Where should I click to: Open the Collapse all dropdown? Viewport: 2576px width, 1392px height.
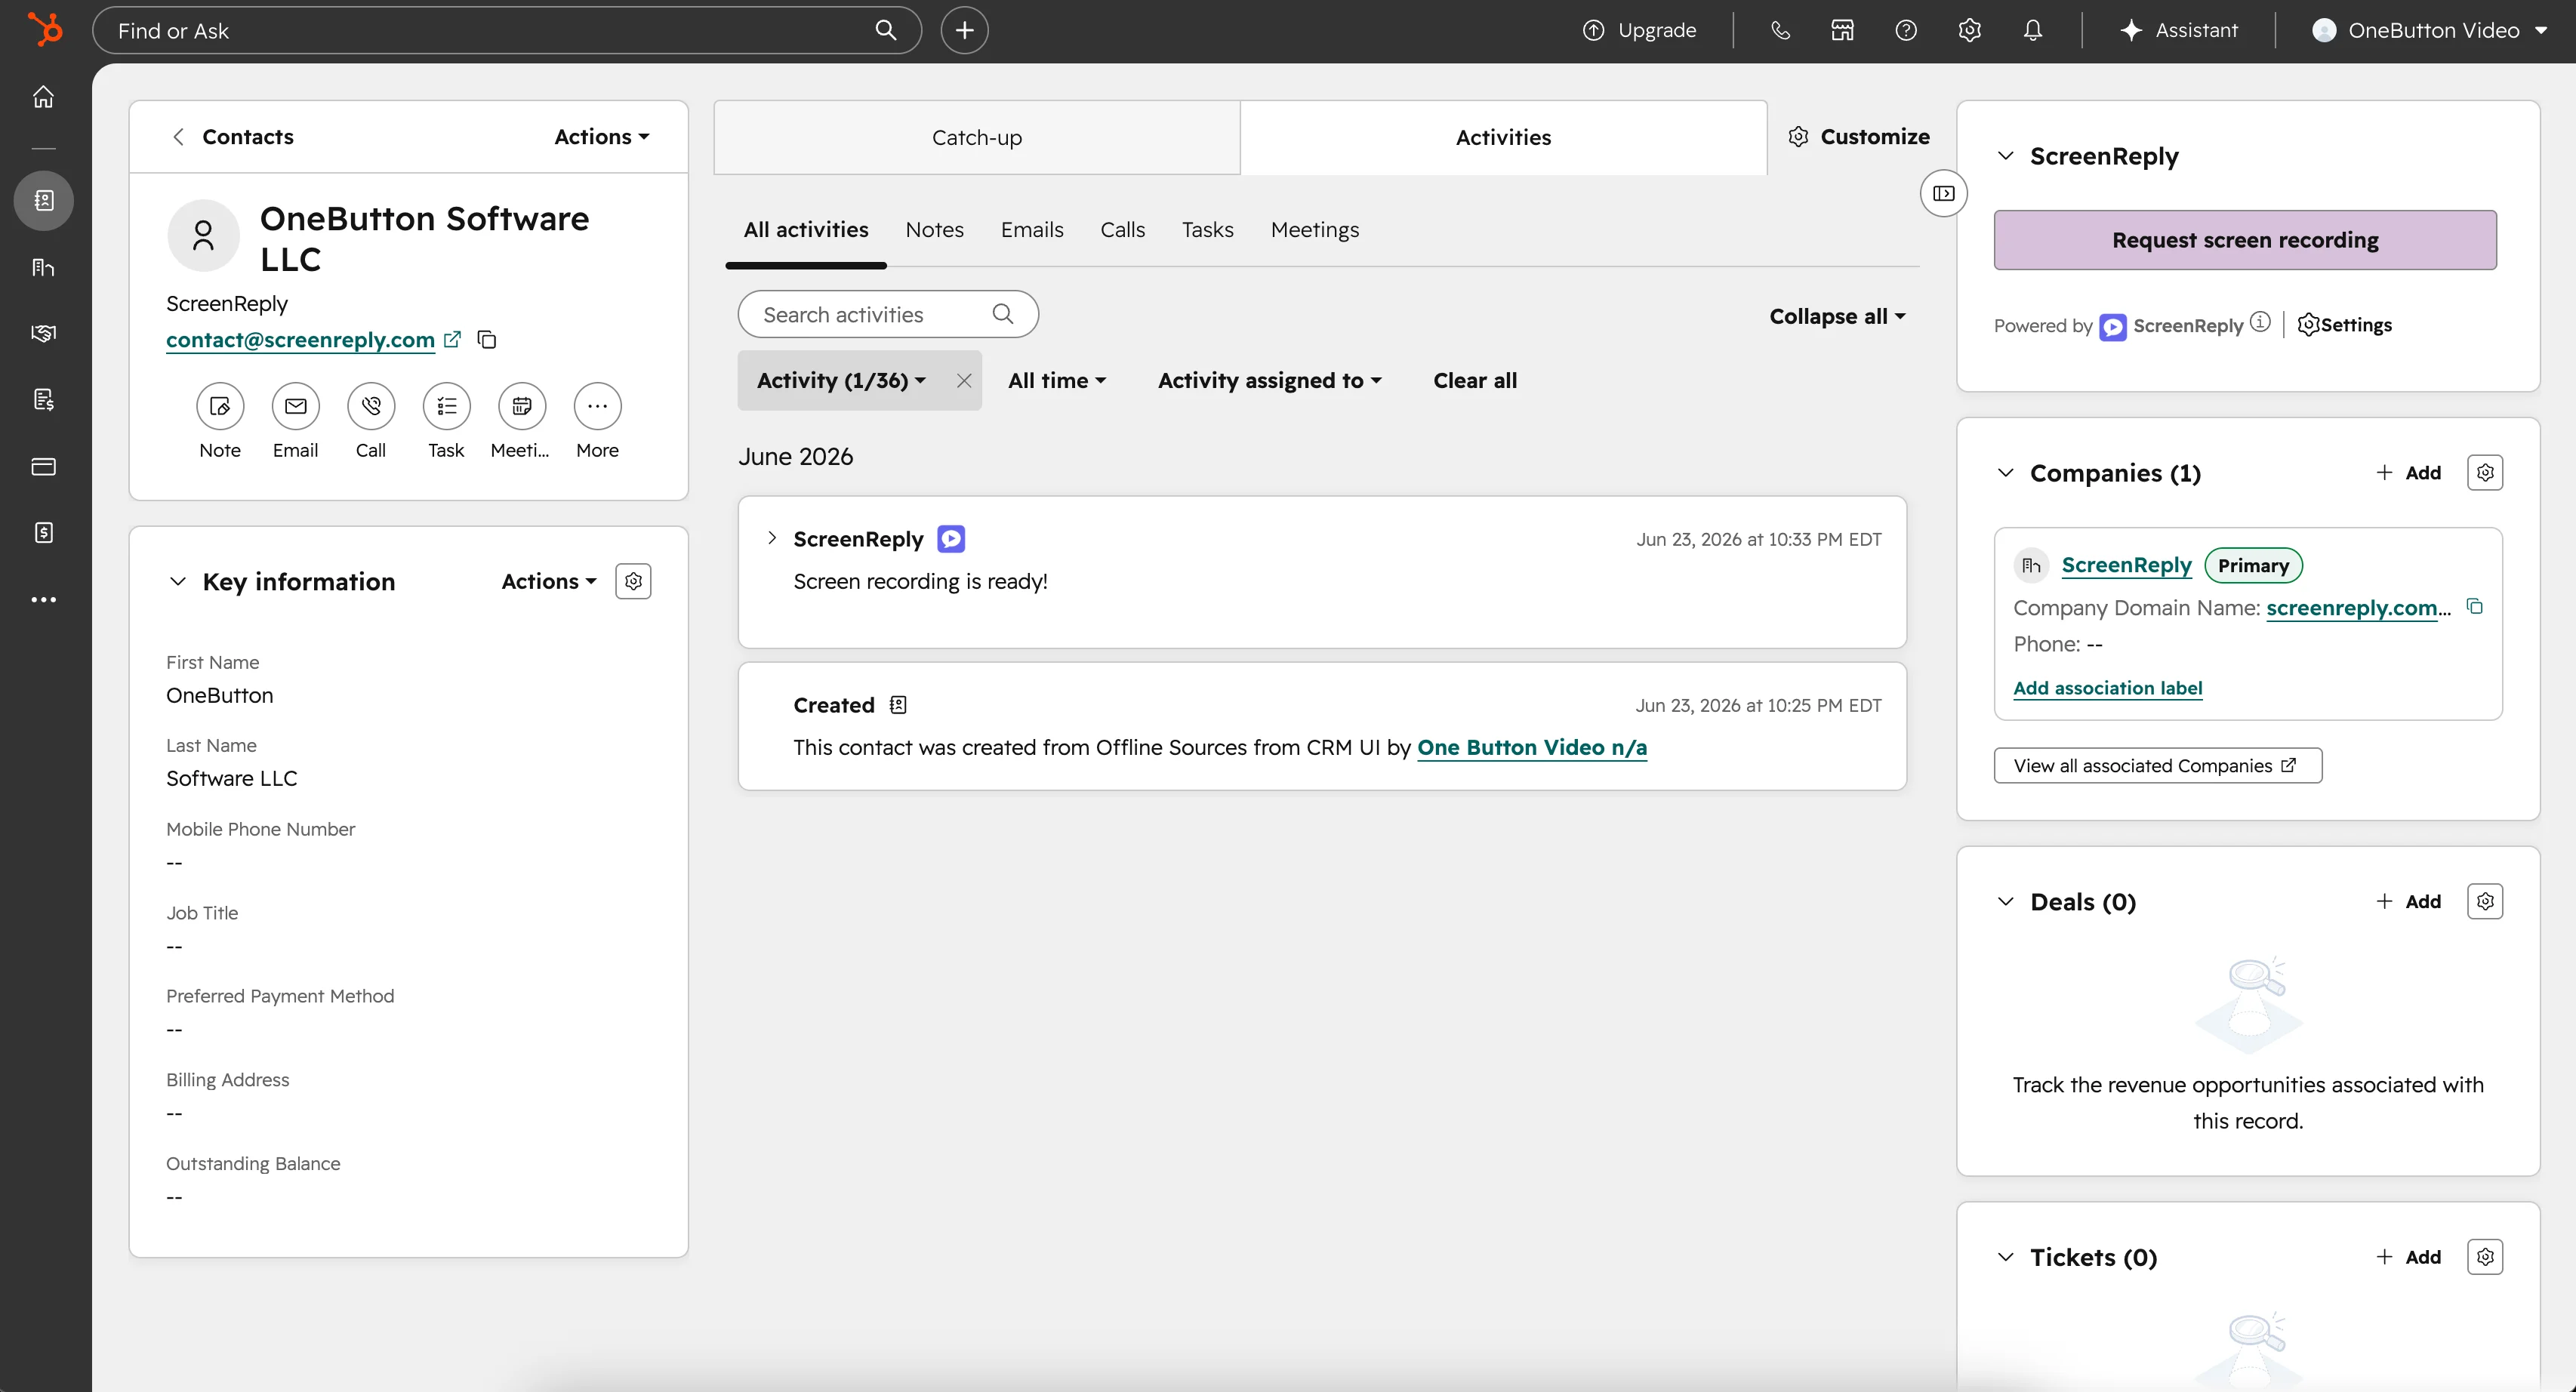pos(1837,316)
